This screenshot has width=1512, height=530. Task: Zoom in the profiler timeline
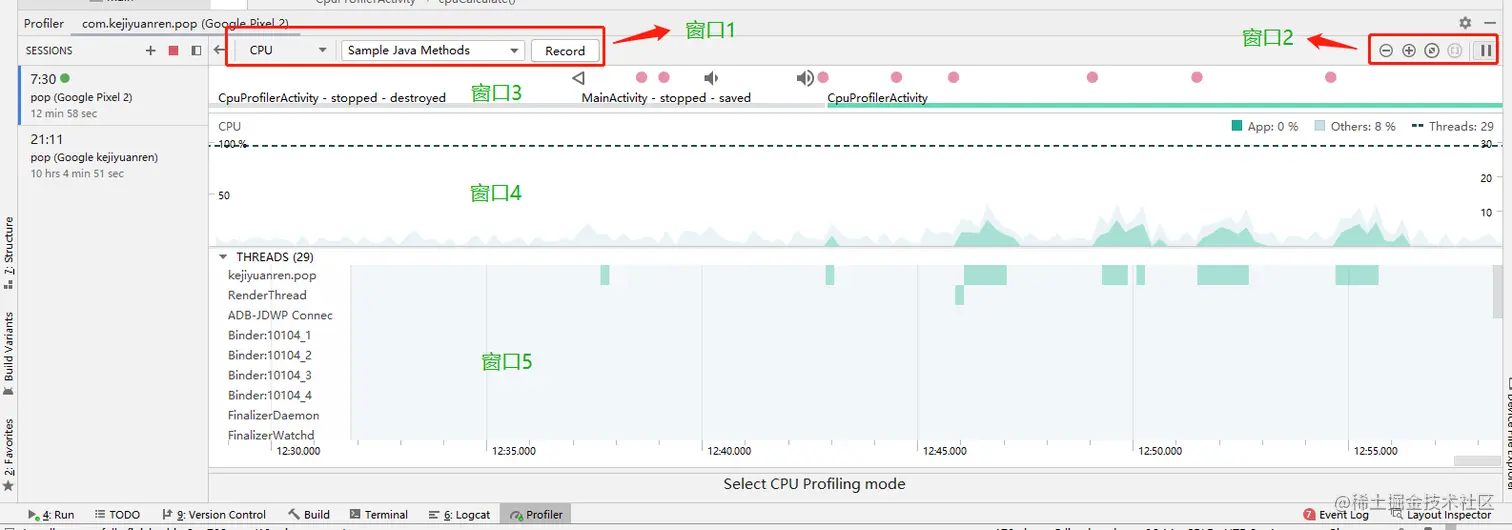[x=1409, y=50]
